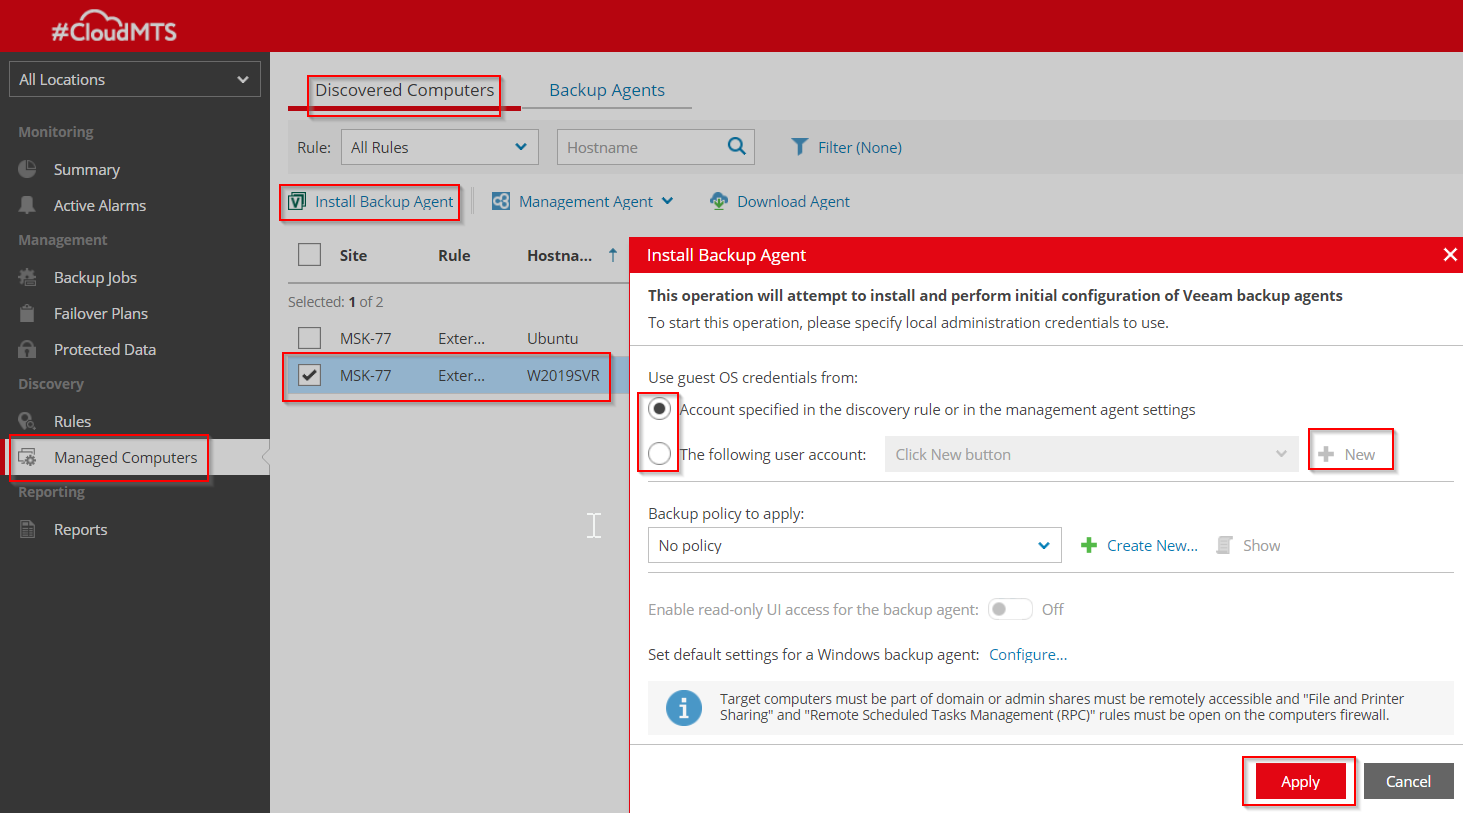This screenshot has width=1463, height=813.
Task: Select 'The following user account' radio button
Action: pyautogui.click(x=660, y=454)
